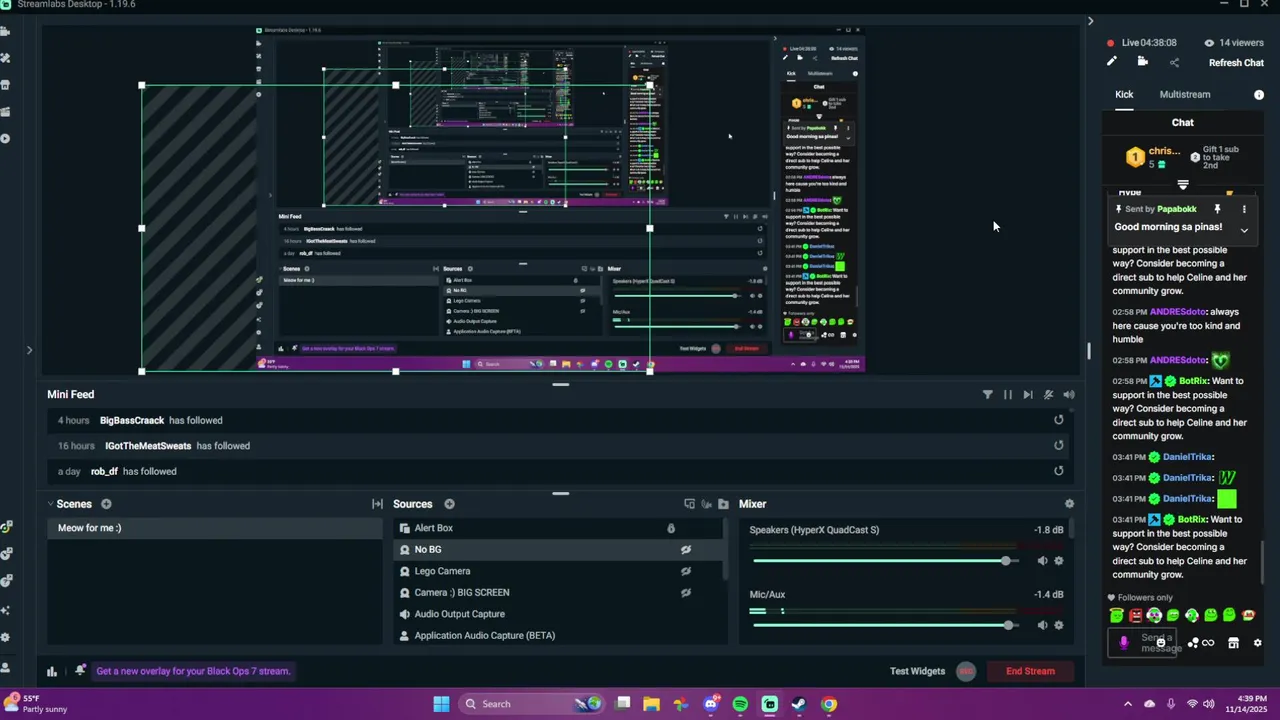
Task: Add a new scene with the plus icon
Action: click(x=106, y=504)
